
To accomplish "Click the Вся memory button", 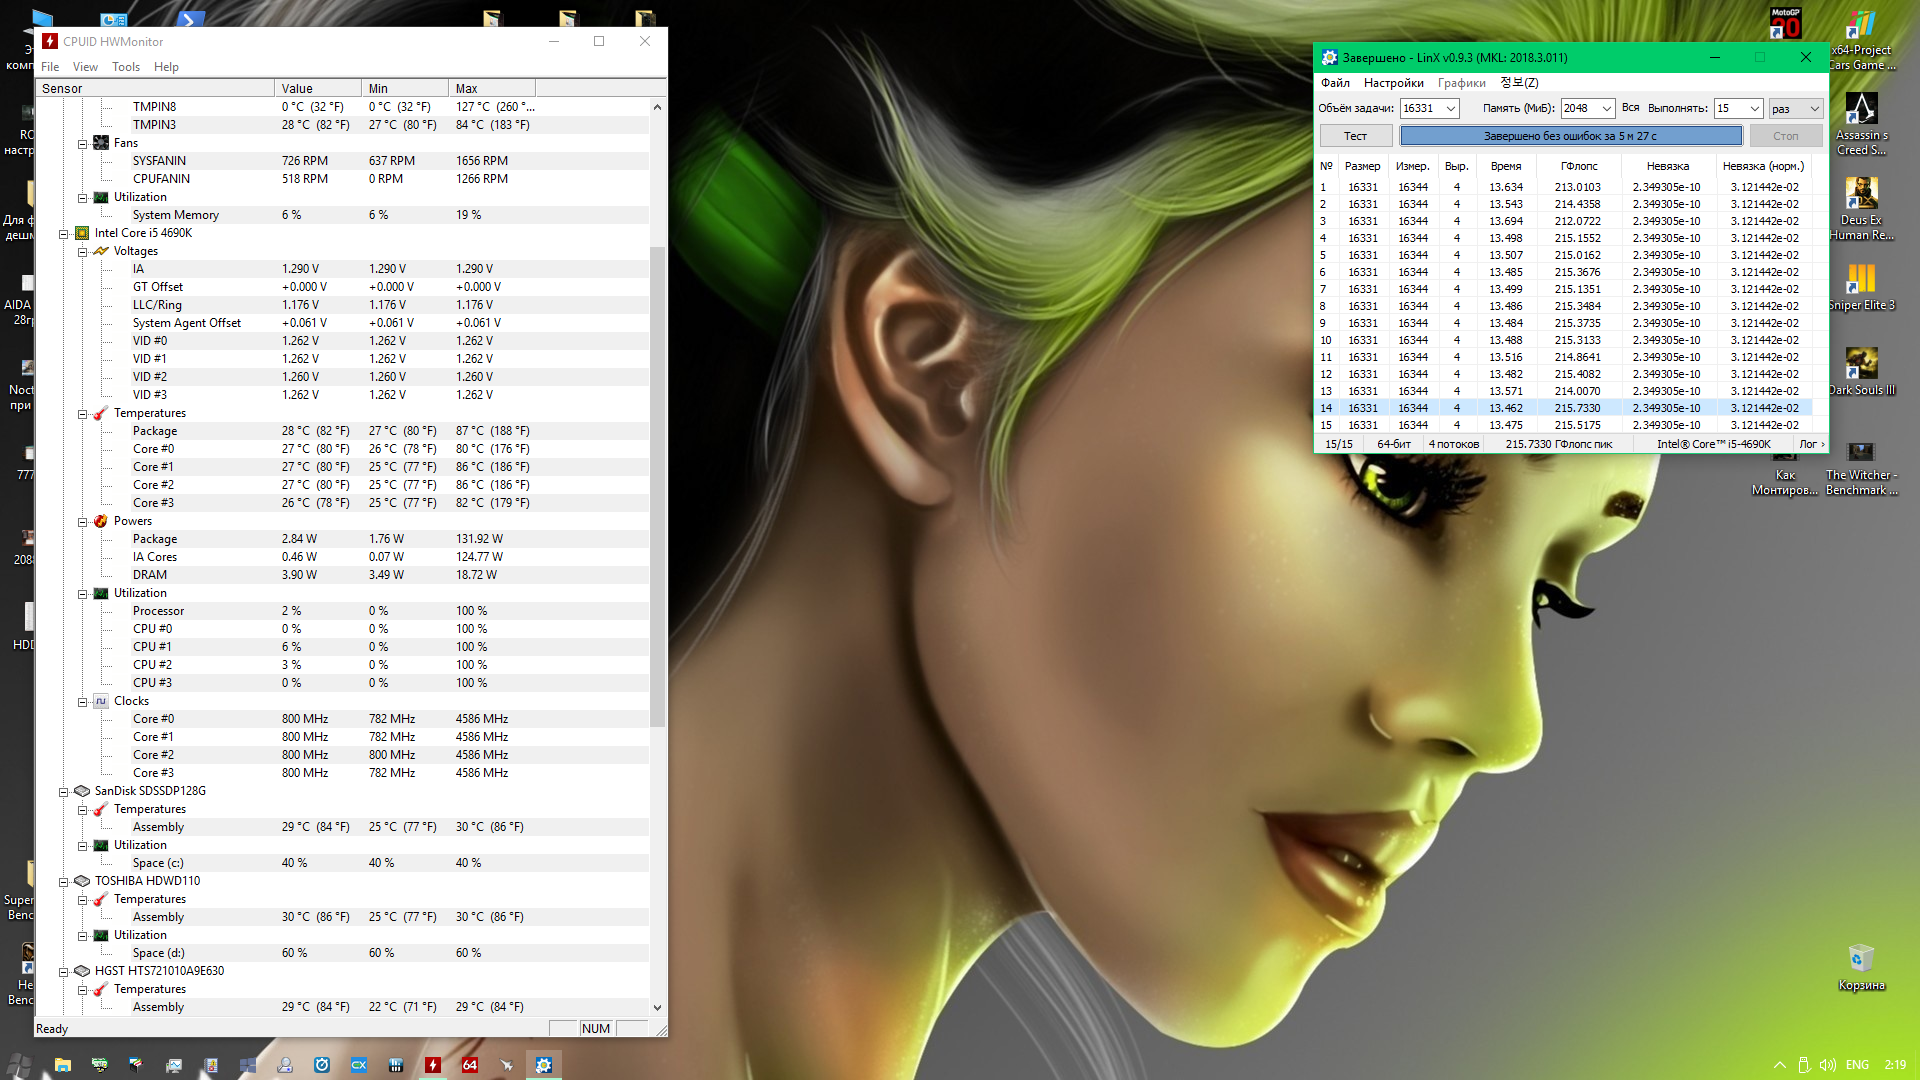I will (1630, 108).
